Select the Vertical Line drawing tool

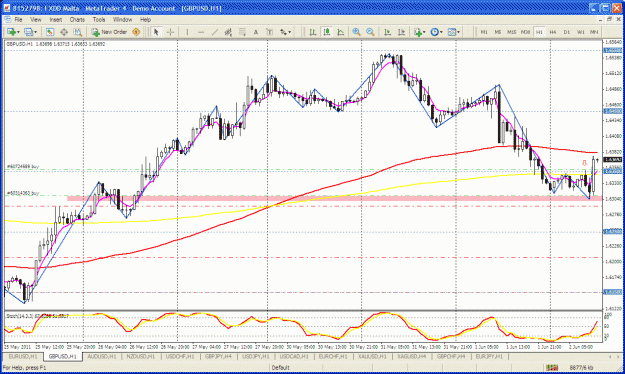click(187, 32)
